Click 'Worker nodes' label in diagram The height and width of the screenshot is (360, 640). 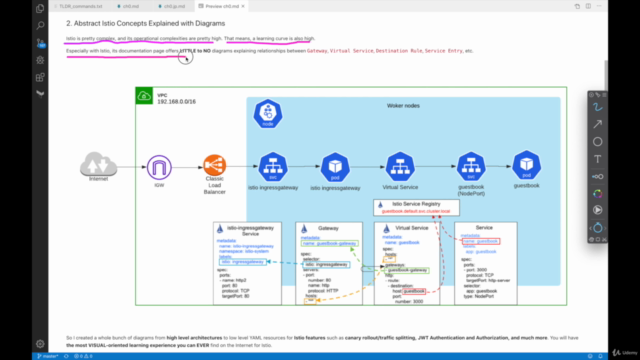403,106
